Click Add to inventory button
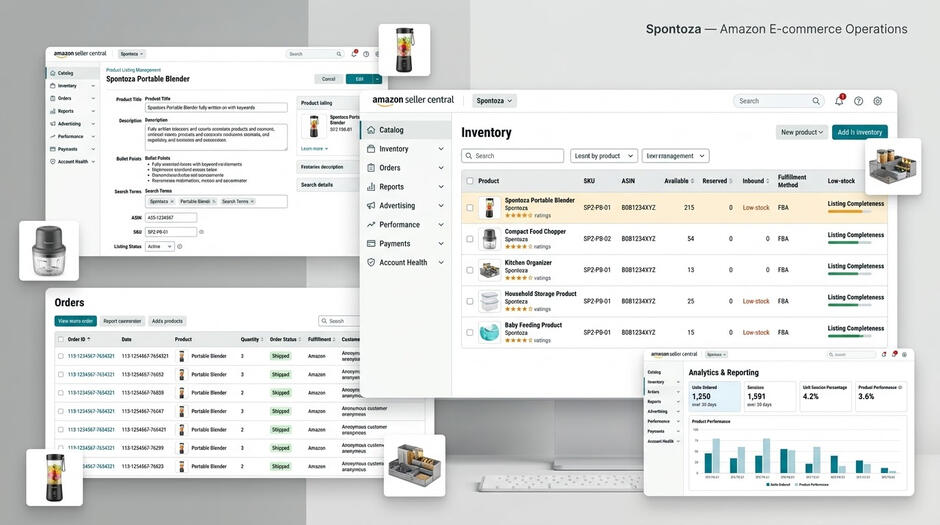Image resolution: width=940 pixels, height=525 pixels. pos(860,132)
